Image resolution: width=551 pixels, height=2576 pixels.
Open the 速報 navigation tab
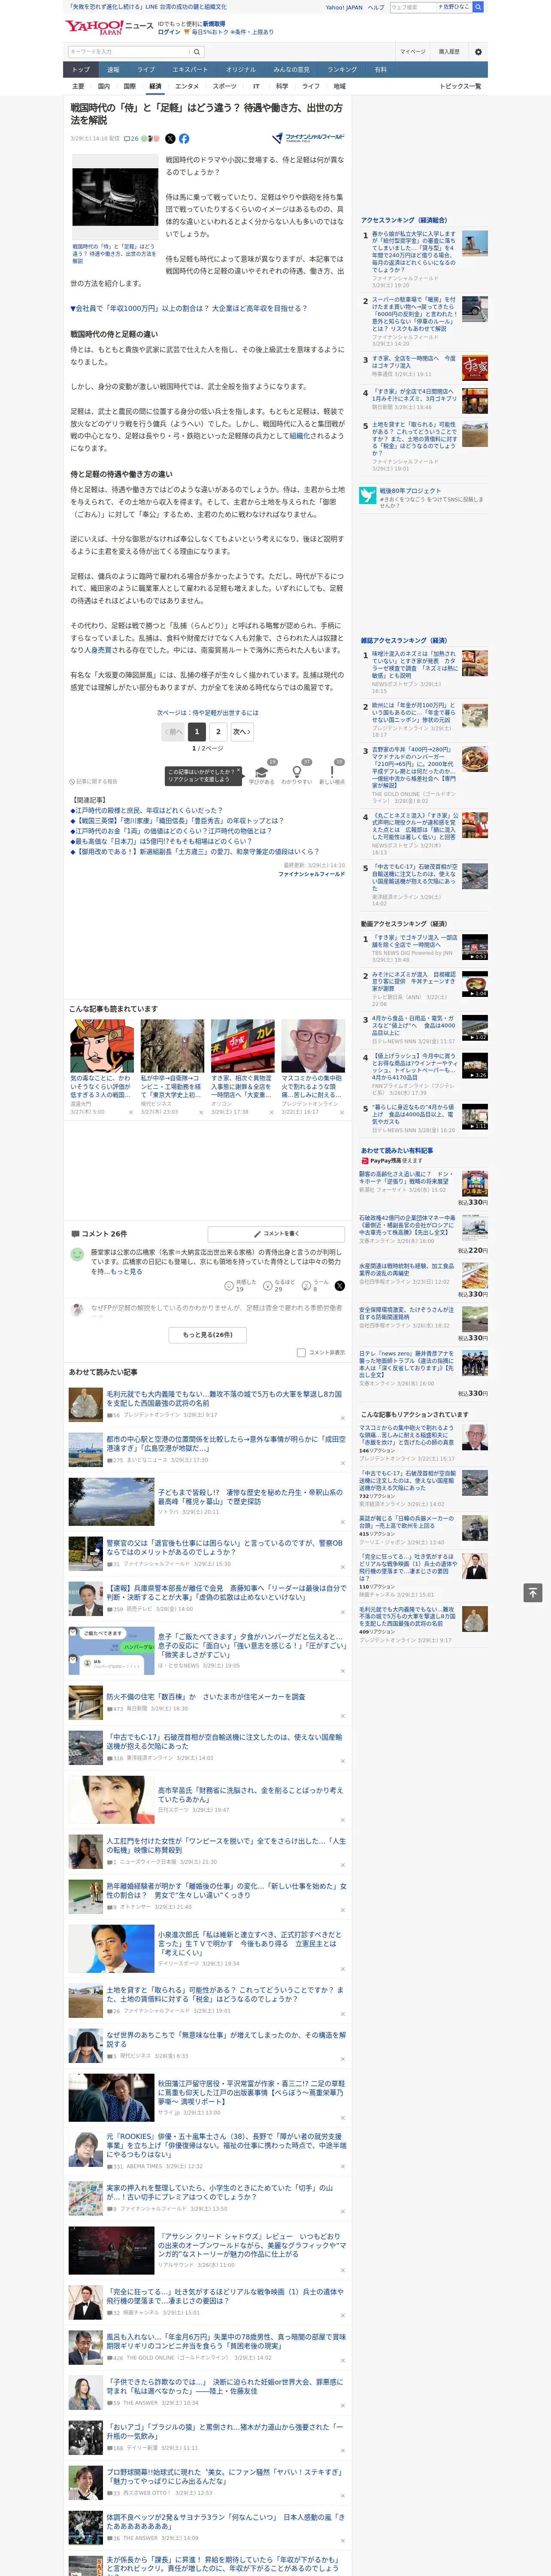coord(113,69)
